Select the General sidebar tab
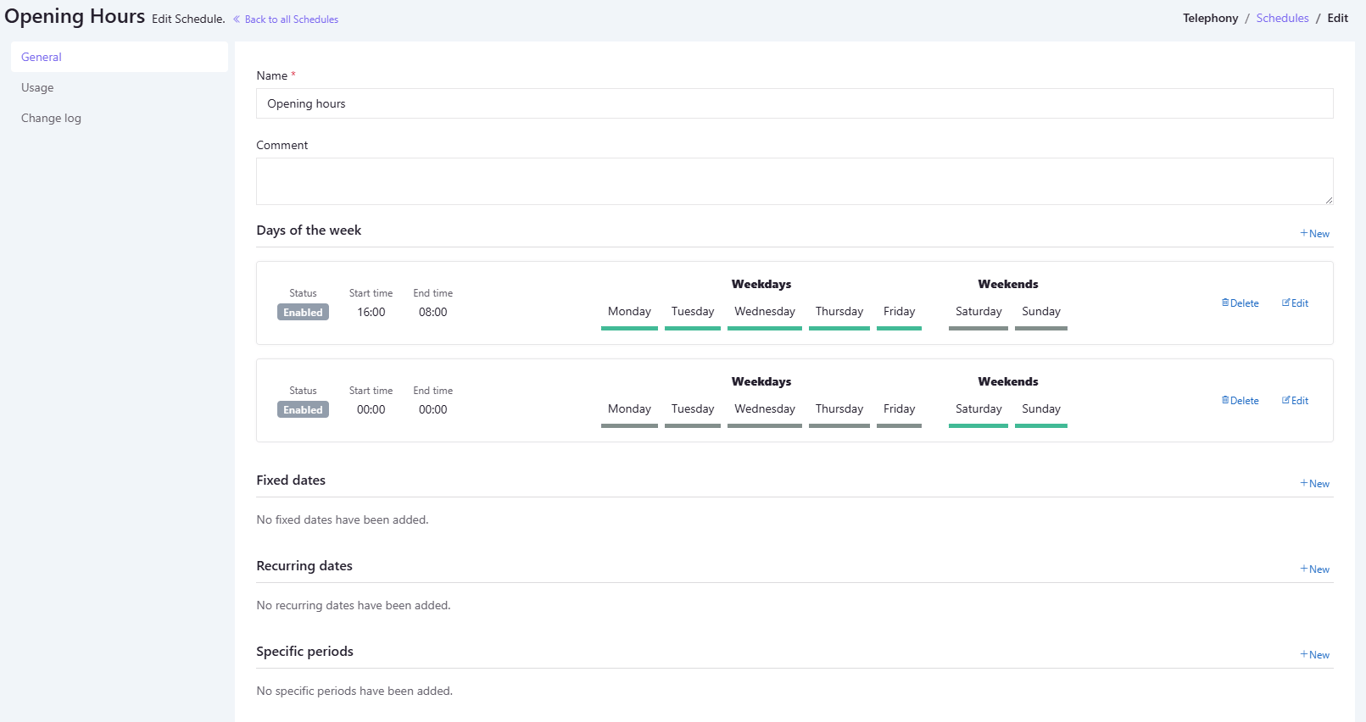Screen dimensions: 1366x722 click(42, 57)
